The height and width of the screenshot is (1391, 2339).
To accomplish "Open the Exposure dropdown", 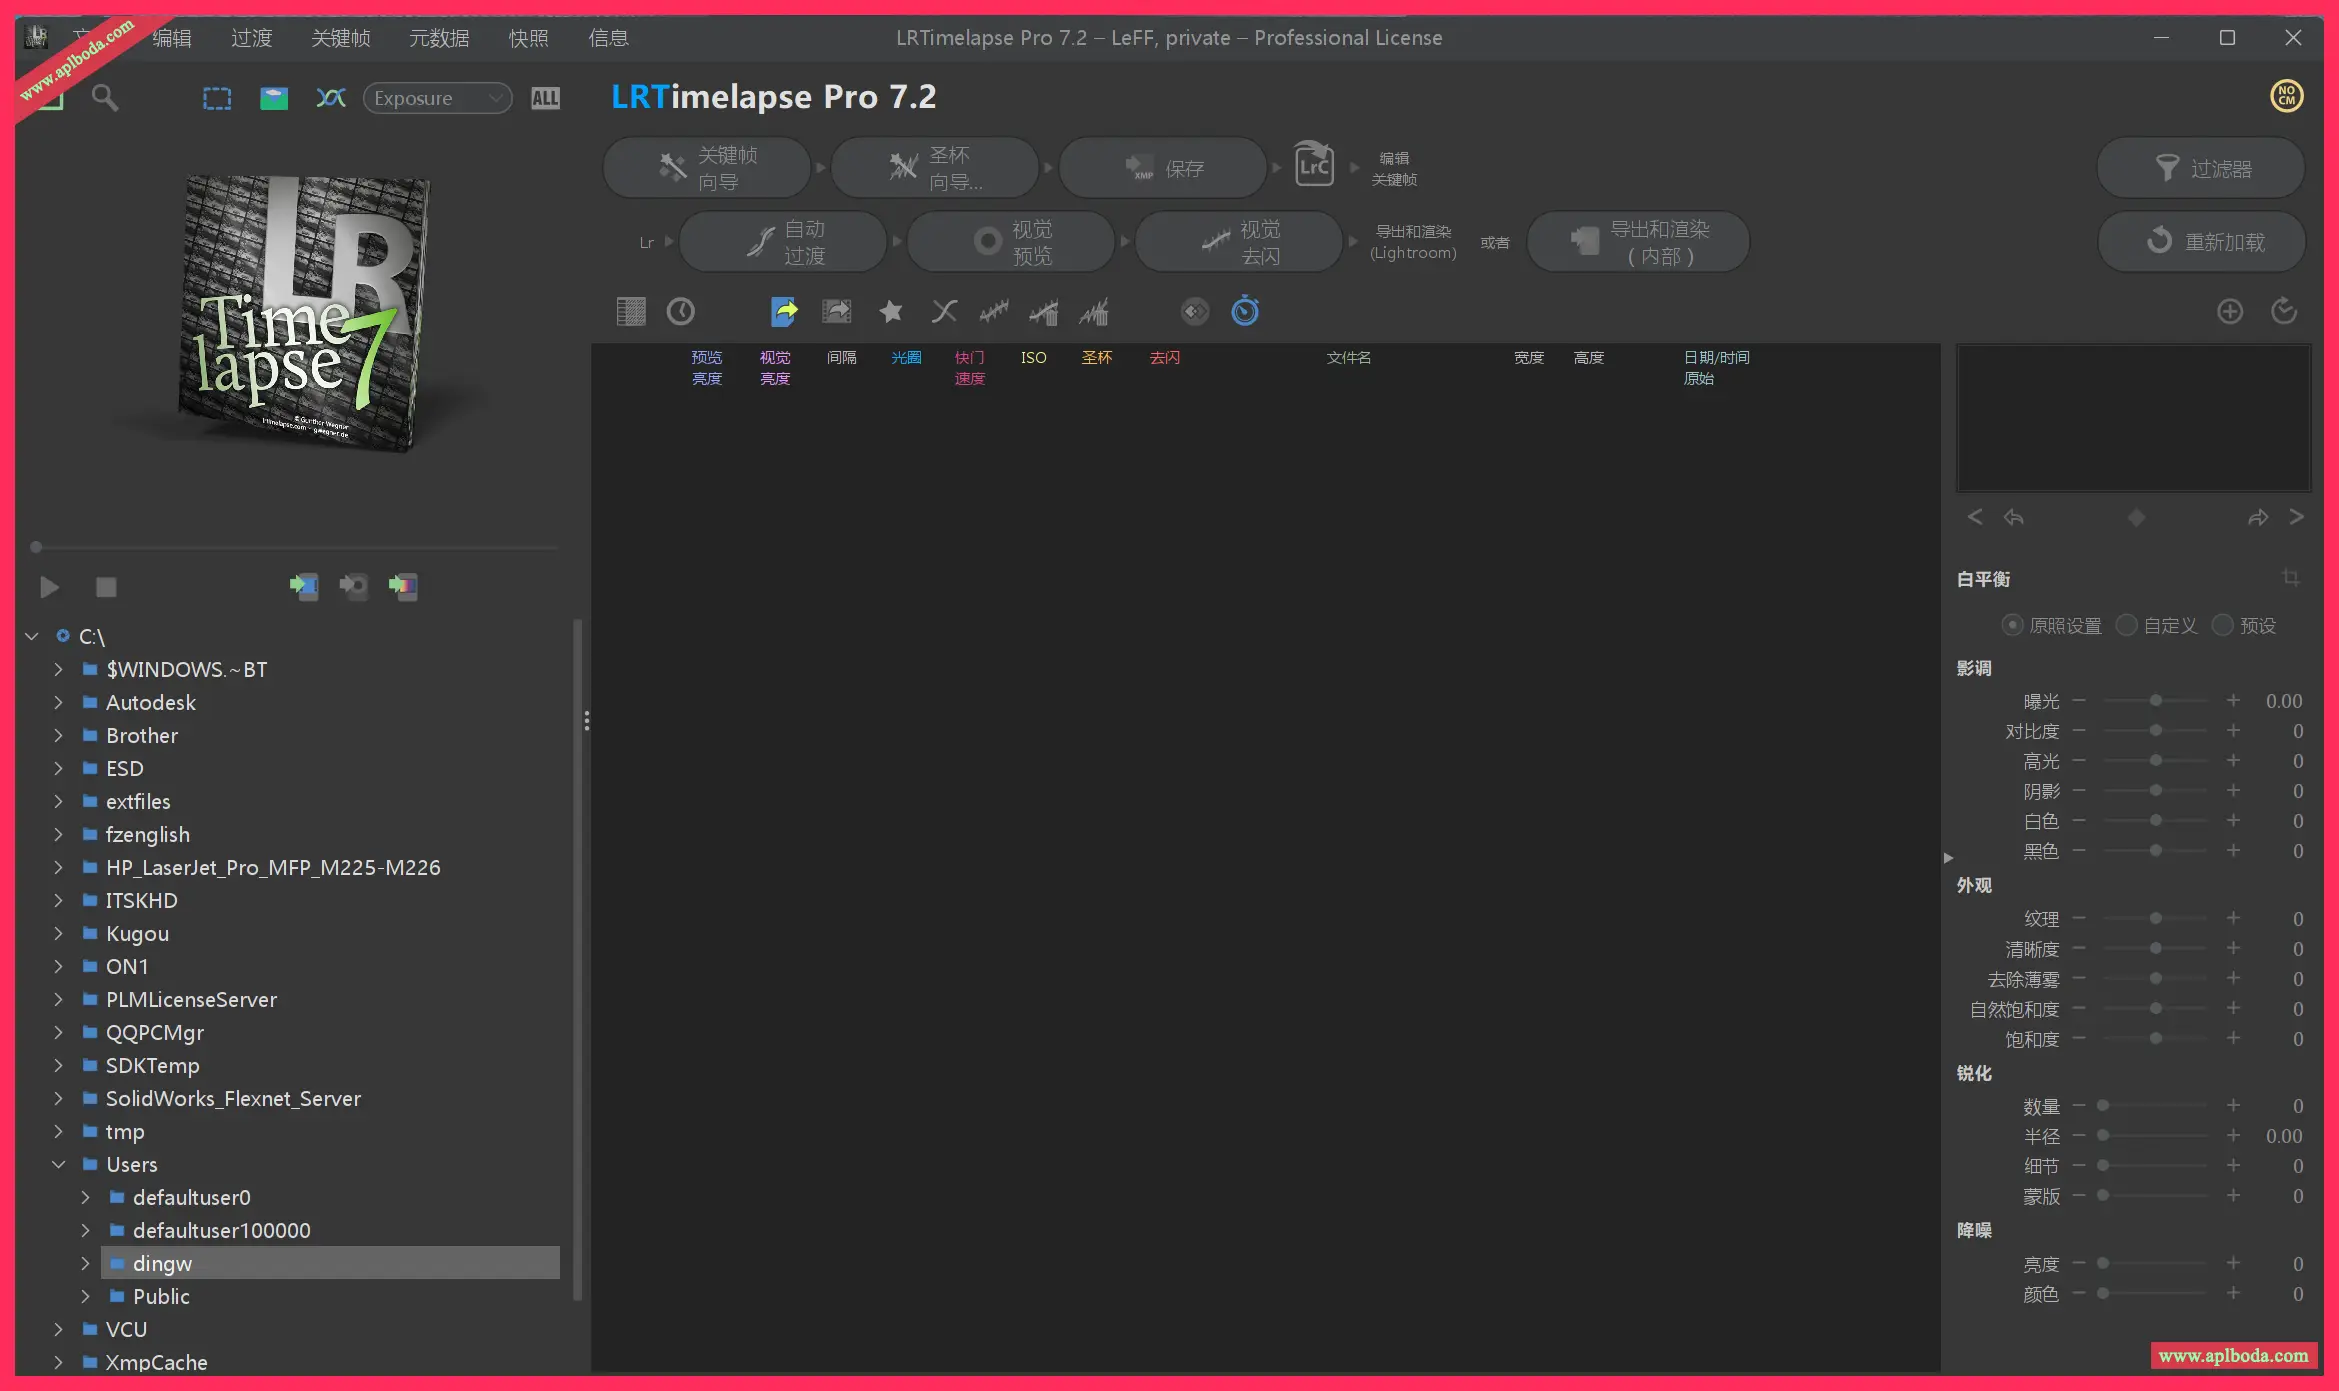I will click(437, 98).
